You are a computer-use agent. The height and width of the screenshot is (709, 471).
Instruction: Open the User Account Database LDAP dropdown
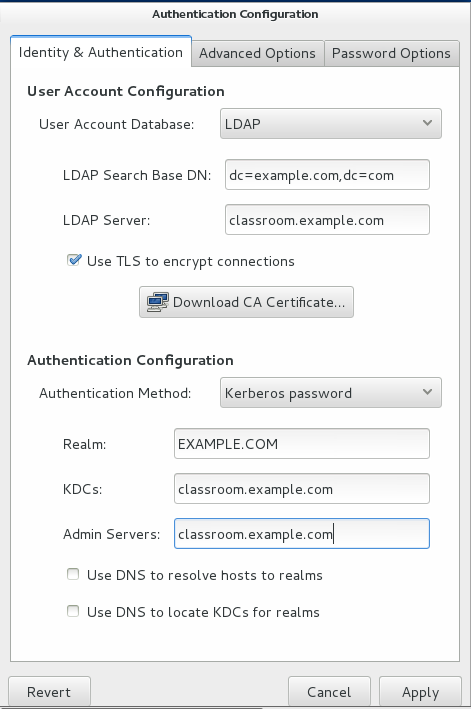pyautogui.click(x=331, y=123)
